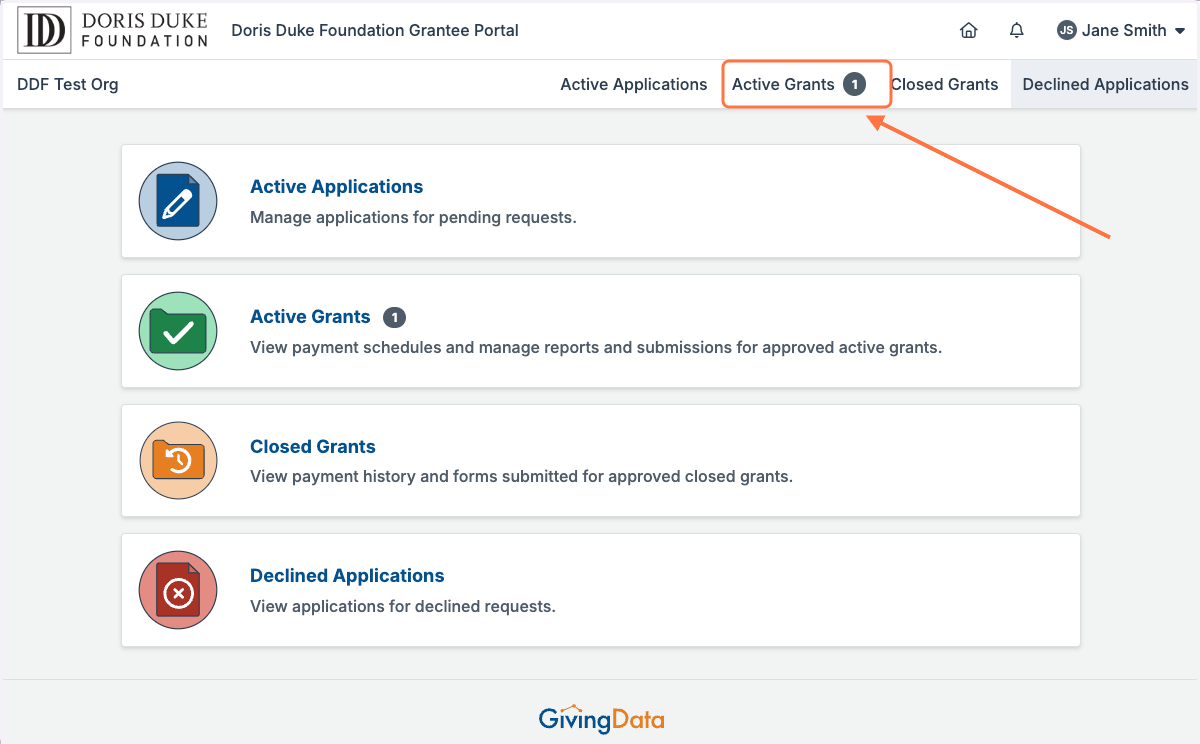Click the red Declined Applications icon
Viewport: 1200px width, 744px height.
coord(178,590)
